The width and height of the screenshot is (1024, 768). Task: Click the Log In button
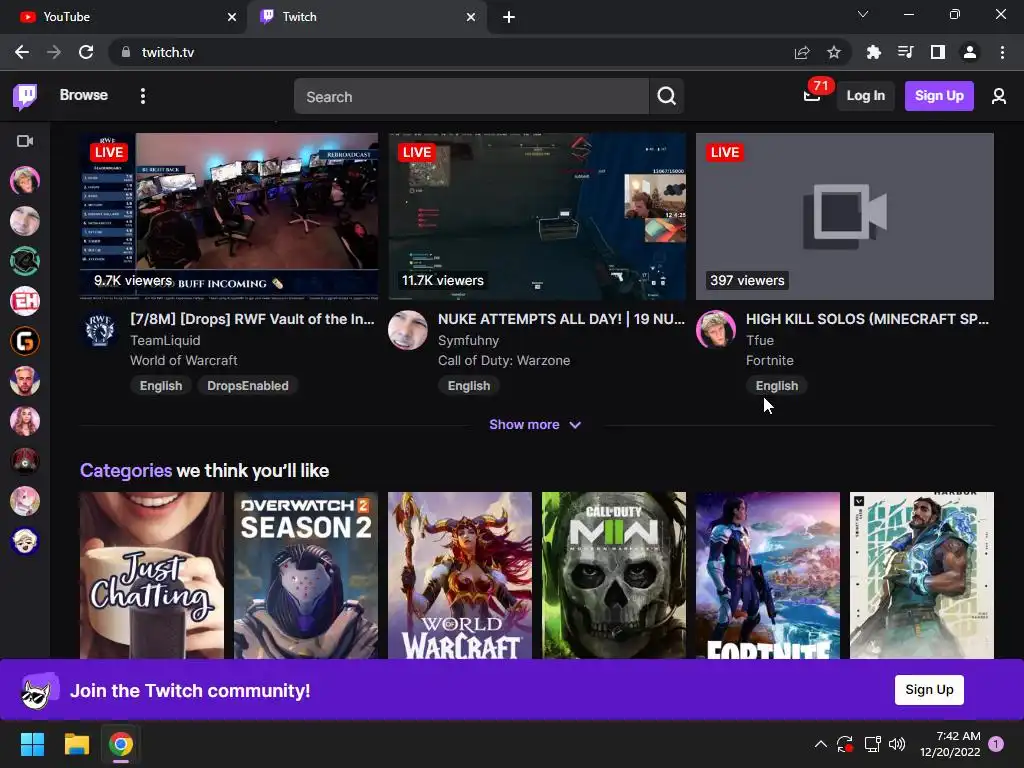pyautogui.click(x=865, y=96)
